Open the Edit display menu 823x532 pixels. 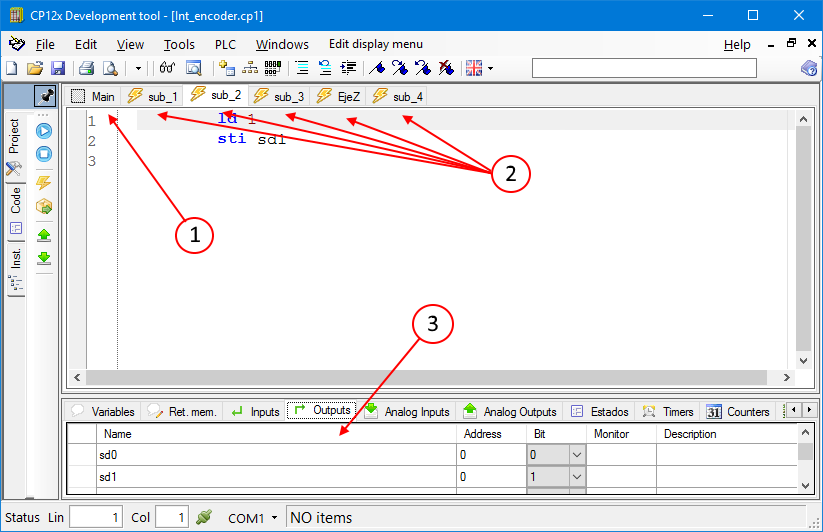pyautogui.click(x=375, y=44)
